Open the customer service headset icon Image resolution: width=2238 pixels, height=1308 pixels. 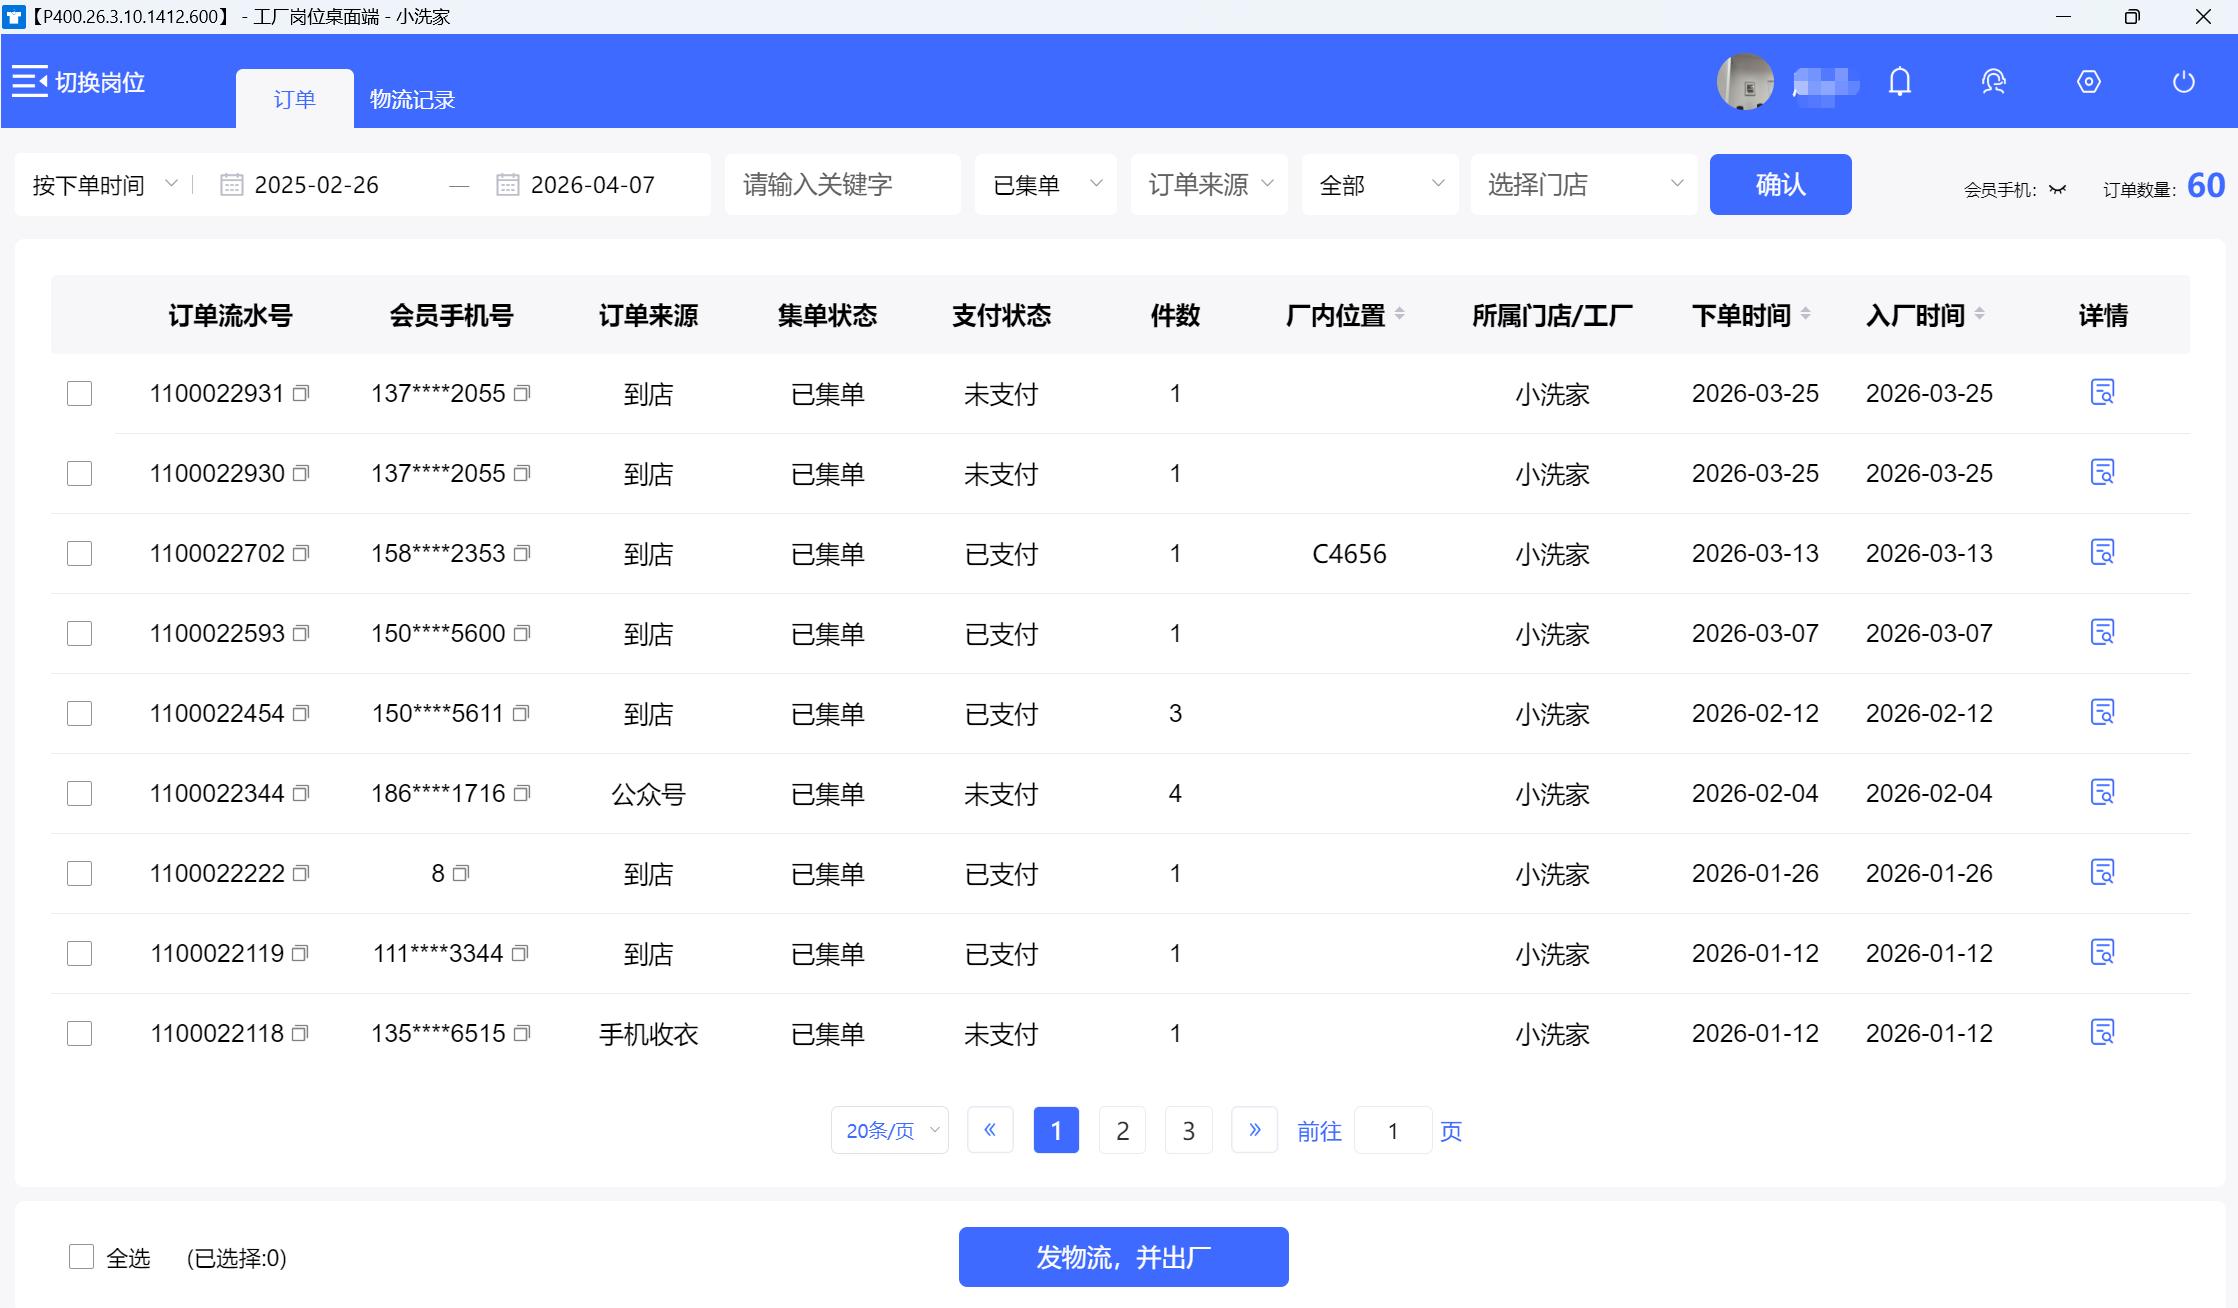1994,82
